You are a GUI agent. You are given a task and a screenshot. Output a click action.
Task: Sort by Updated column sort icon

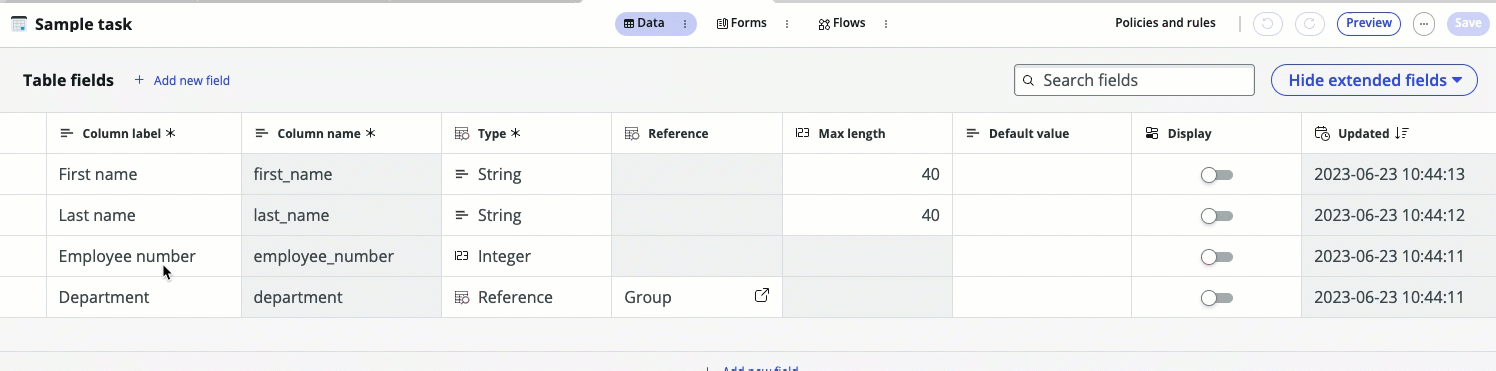(1402, 133)
